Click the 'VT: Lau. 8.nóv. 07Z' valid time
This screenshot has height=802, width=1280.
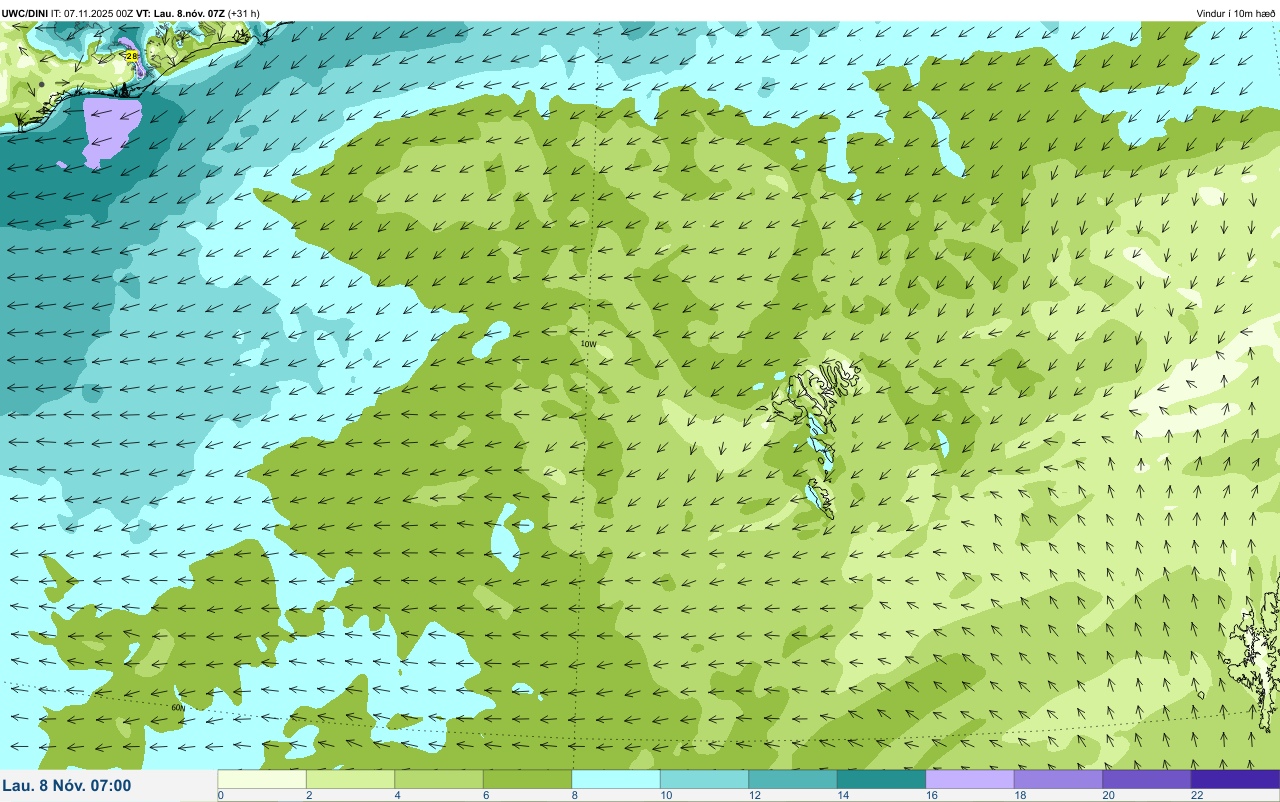(180, 13)
